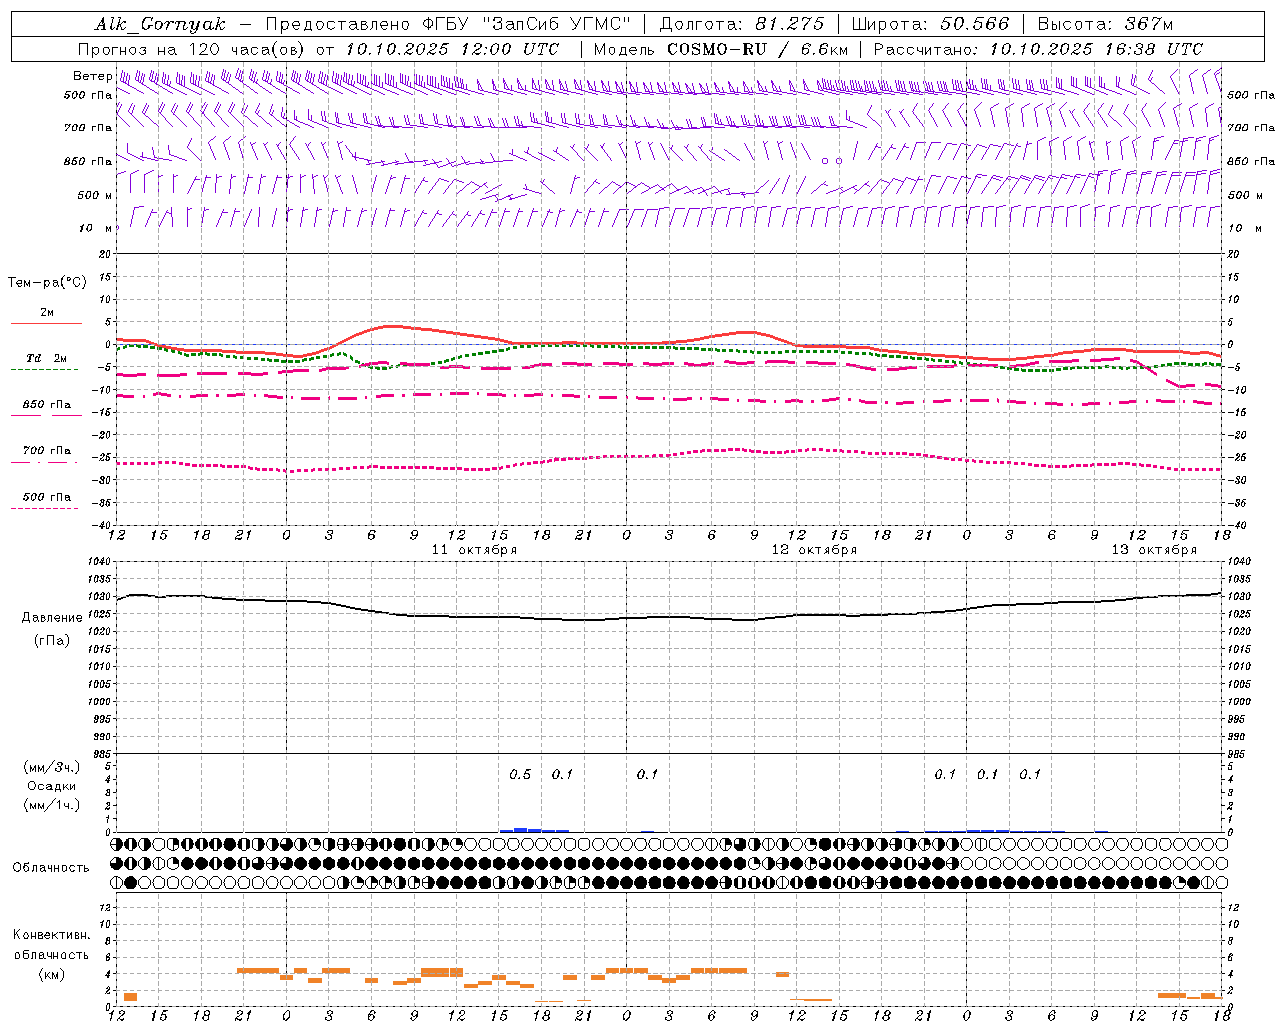This screenshot has height=1024, width=1280.
Task: Click the station name Alk_Gornyak in the header
Action: [160, 24]
